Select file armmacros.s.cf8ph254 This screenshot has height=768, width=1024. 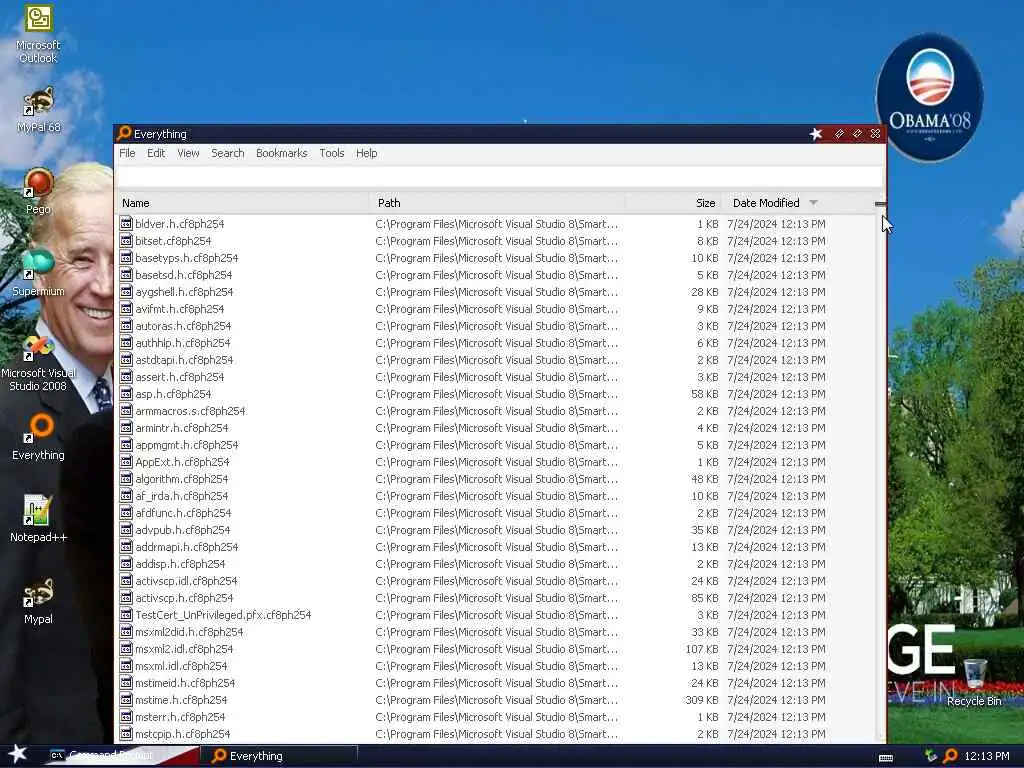[x=190, y=411]
